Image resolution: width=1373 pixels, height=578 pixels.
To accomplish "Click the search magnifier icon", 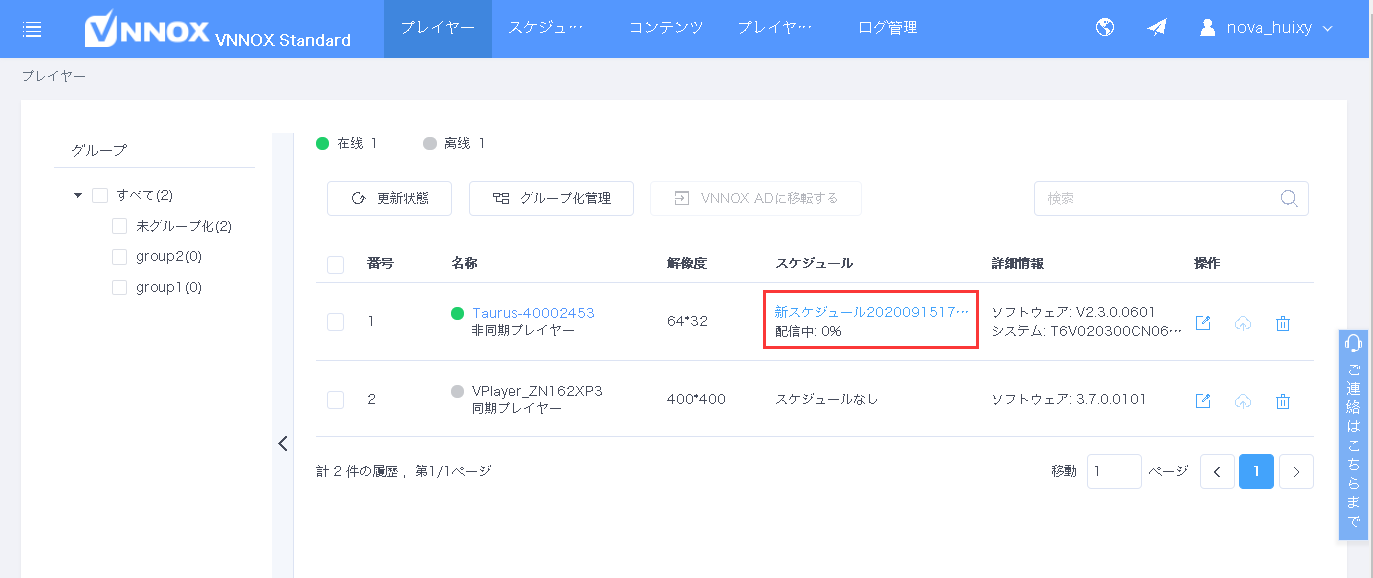I will 1289,198.
